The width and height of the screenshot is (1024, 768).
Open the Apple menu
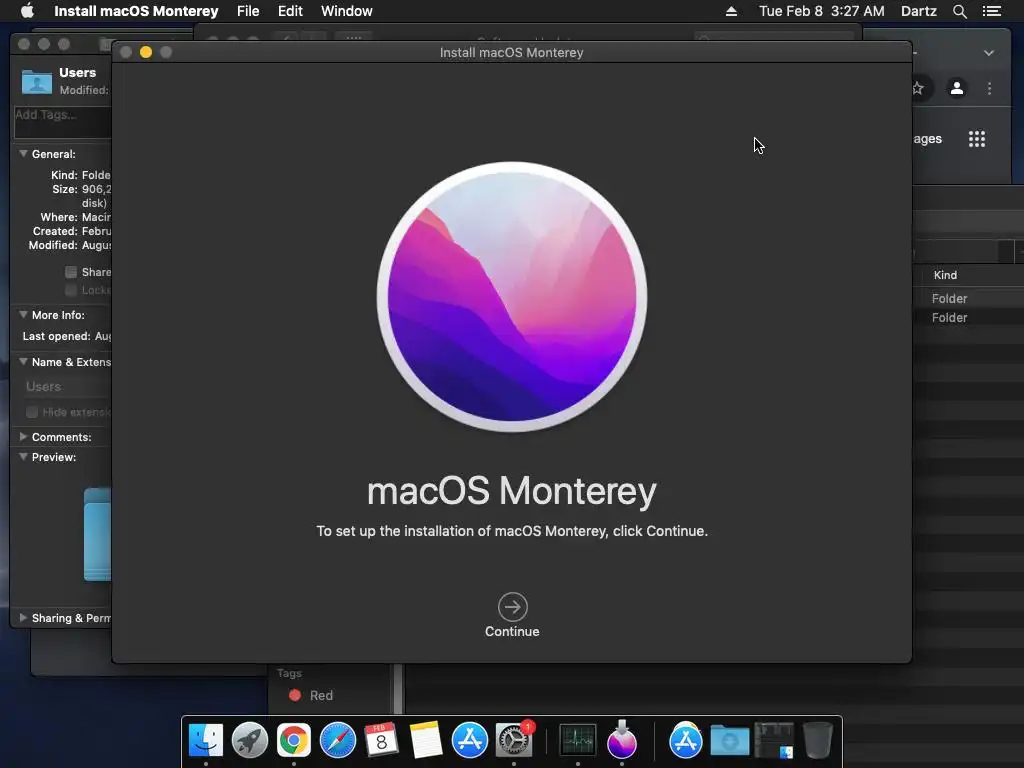pos(27,11)
